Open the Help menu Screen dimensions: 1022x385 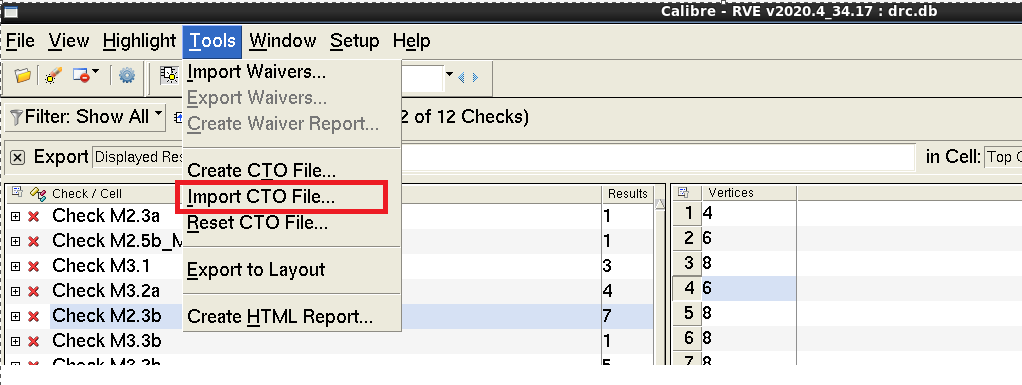pyautogui.click(x=411, y=42)
